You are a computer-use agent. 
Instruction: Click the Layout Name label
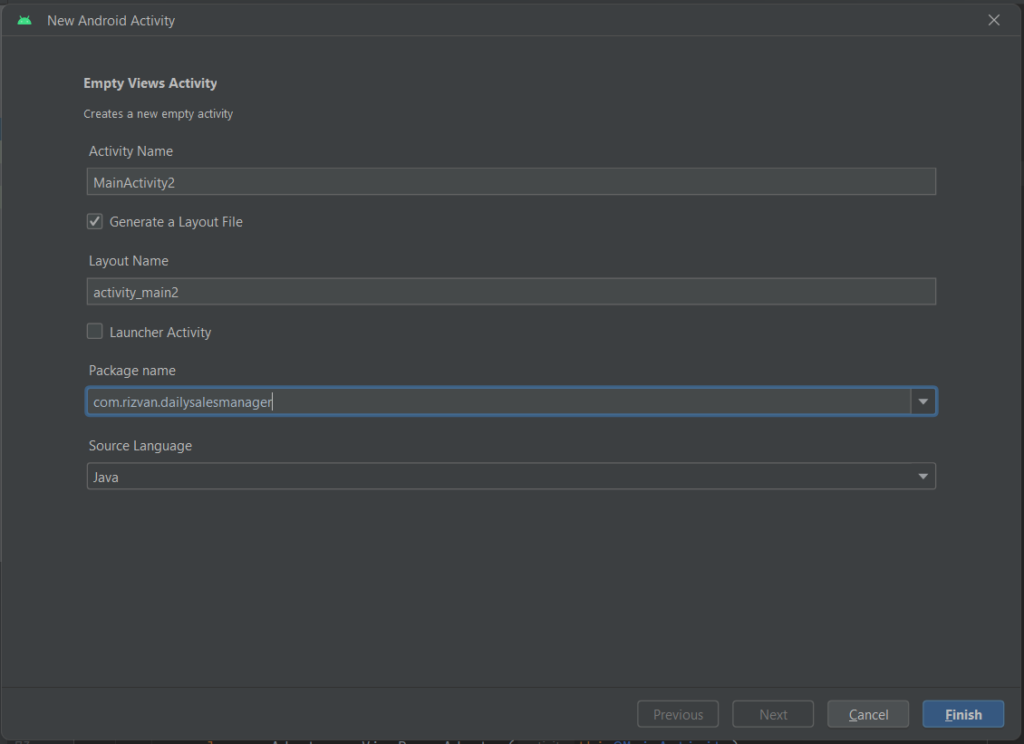click(x=129, y=261)
